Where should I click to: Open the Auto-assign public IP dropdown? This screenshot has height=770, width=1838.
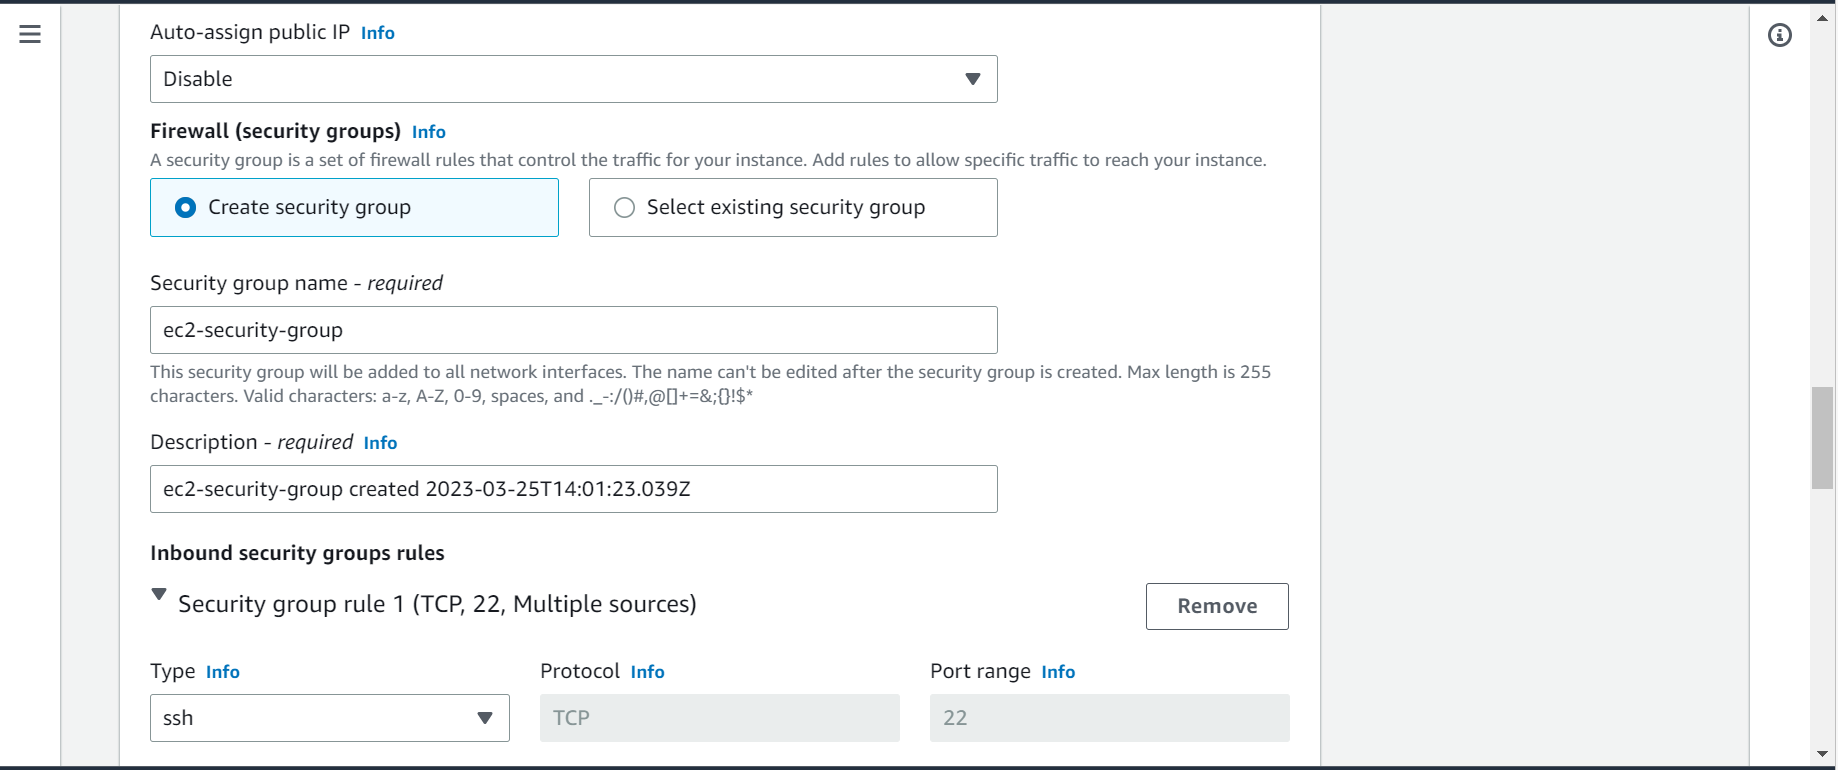click(574, 79)
